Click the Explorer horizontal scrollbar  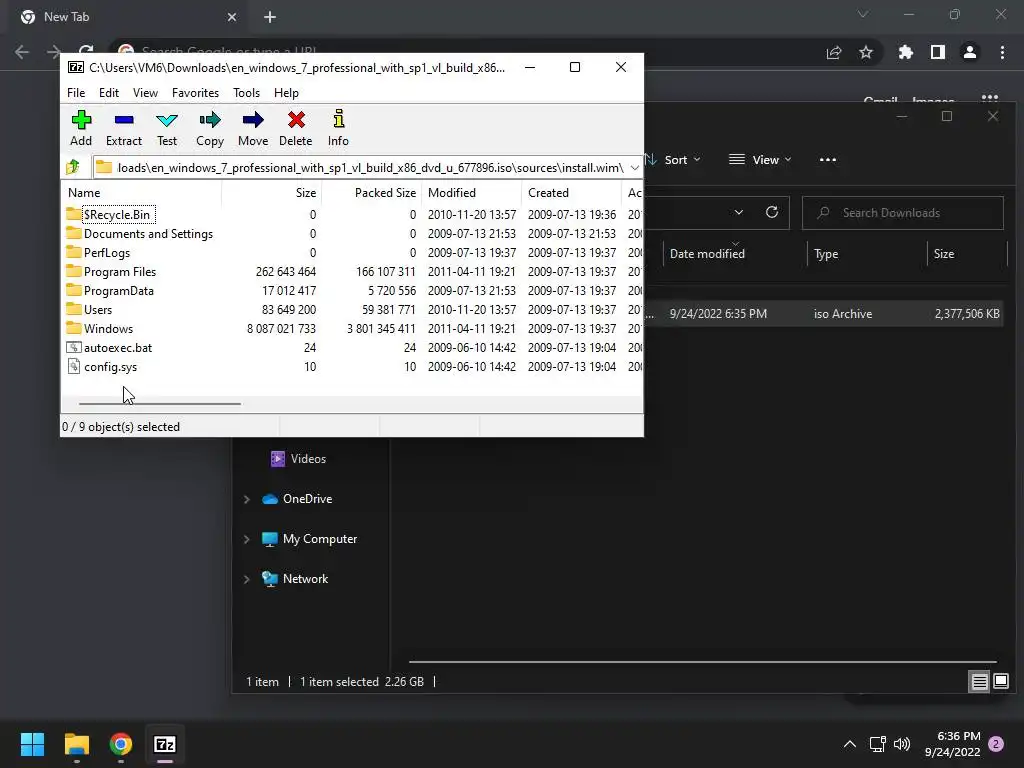[x=702, y=662]
